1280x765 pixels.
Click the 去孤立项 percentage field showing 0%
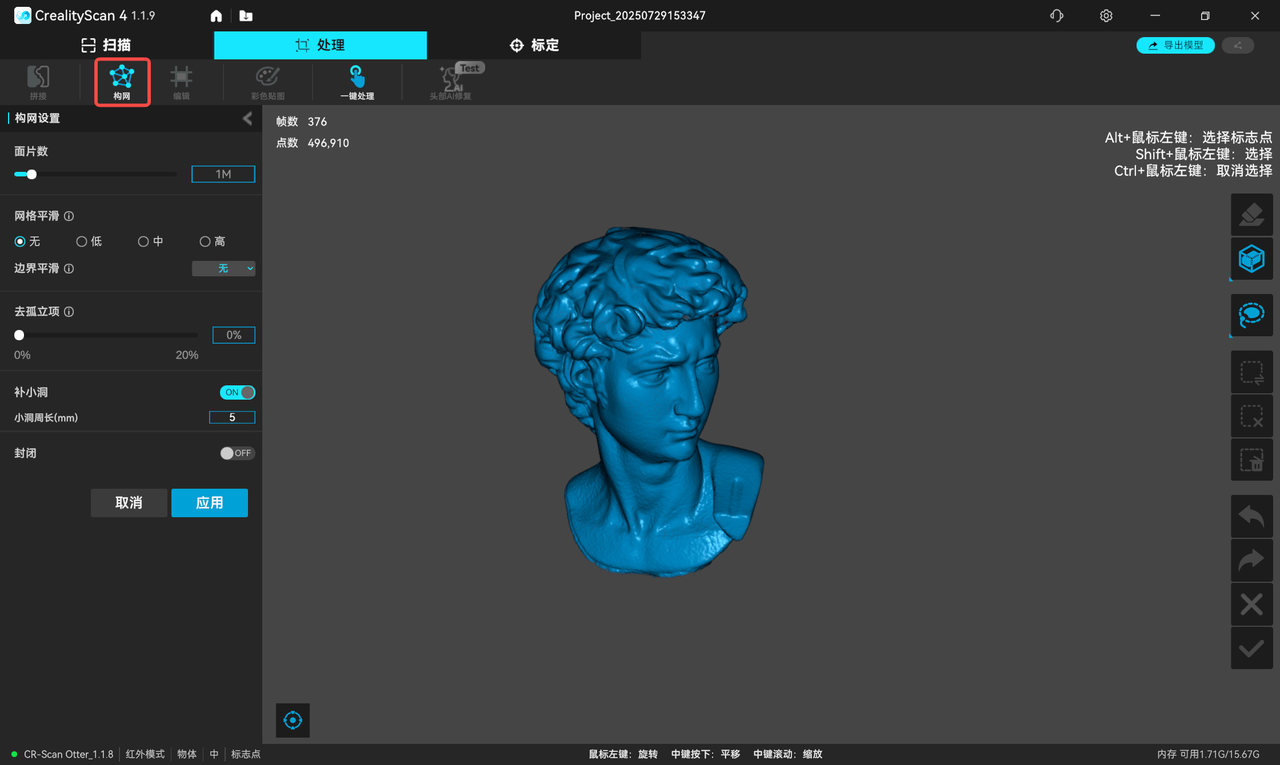[x=234, y=335]
